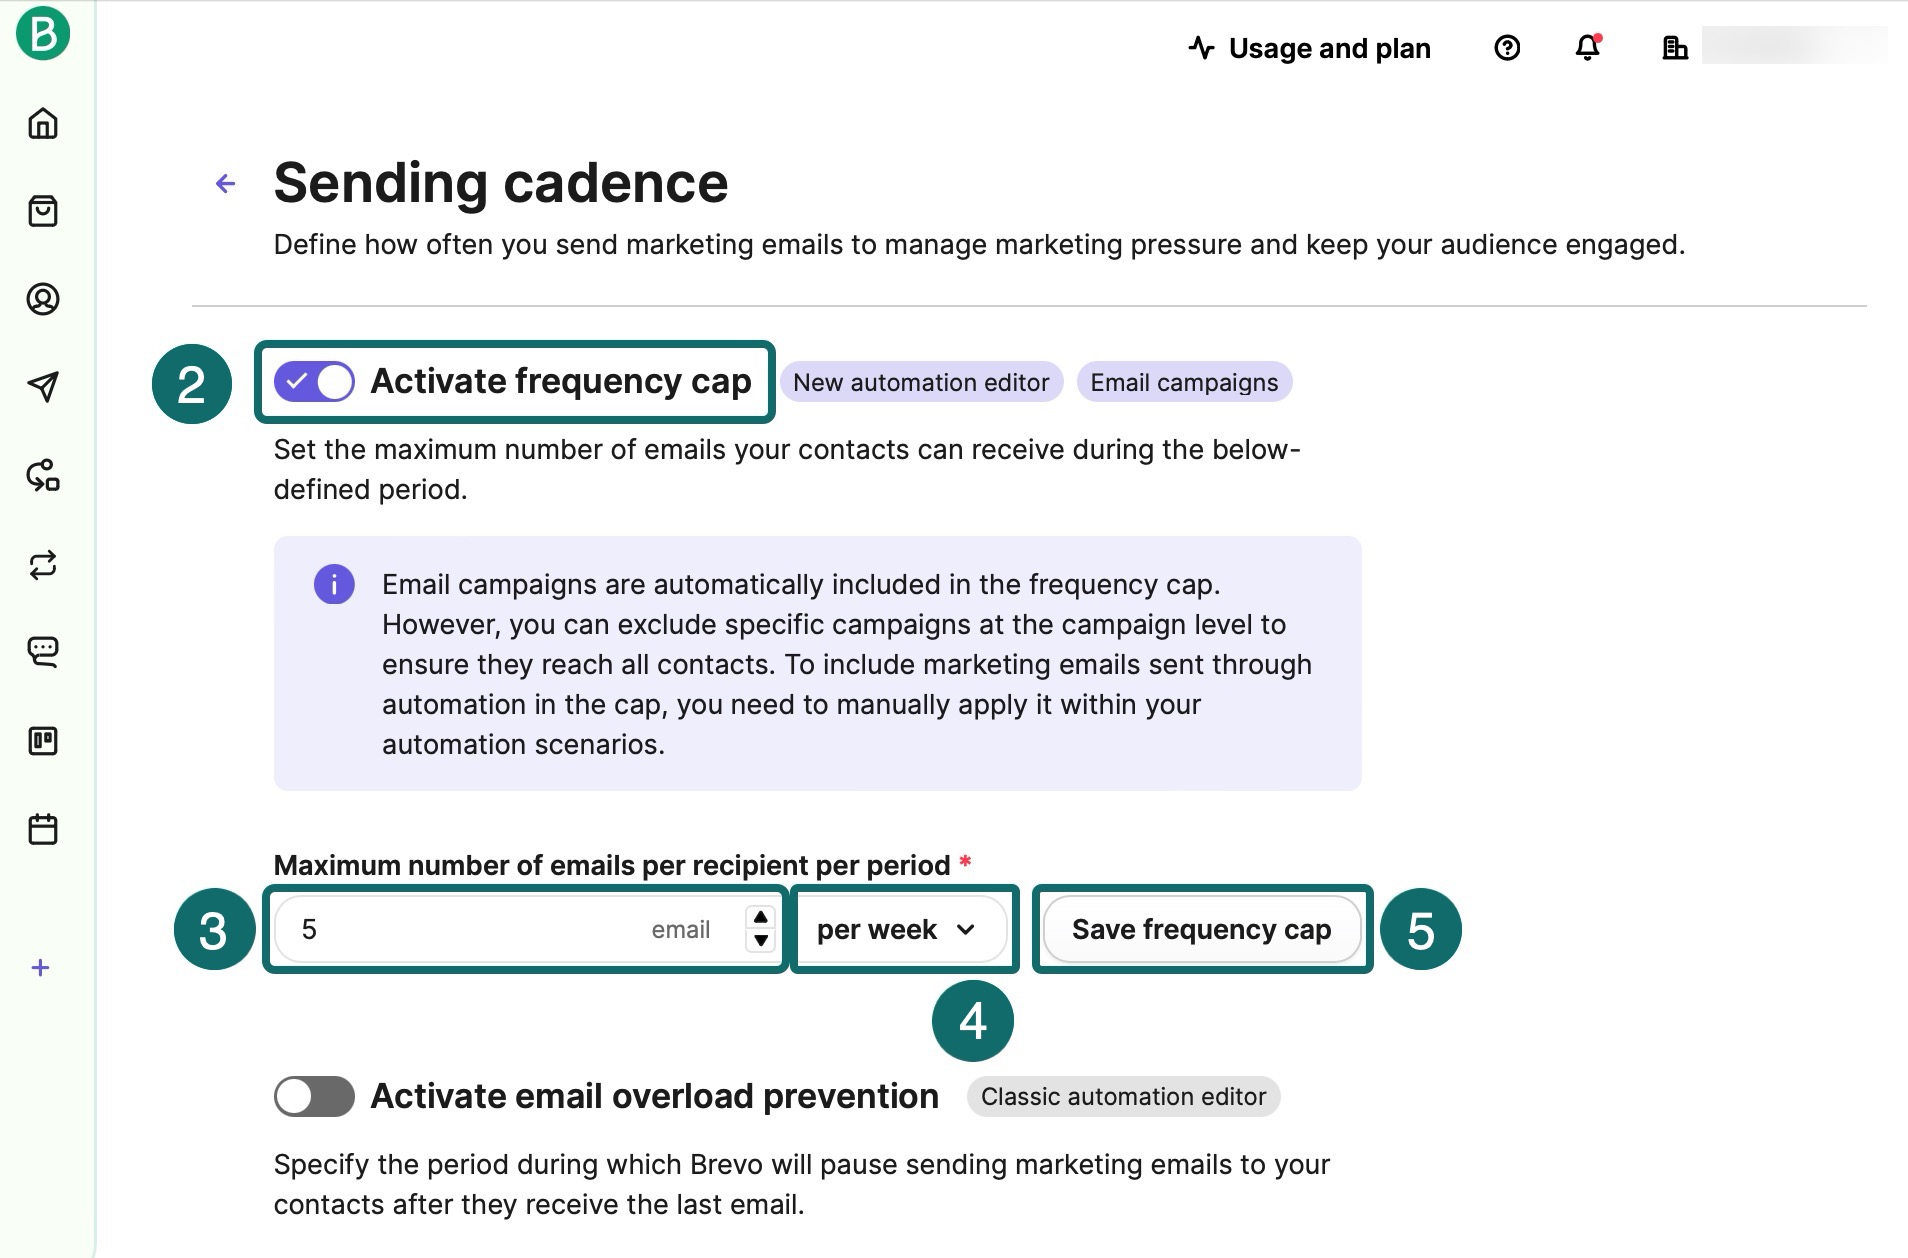The image size is (1908, 1258).
Task: Open the per week dropdown
Action: tap(903, 929)
